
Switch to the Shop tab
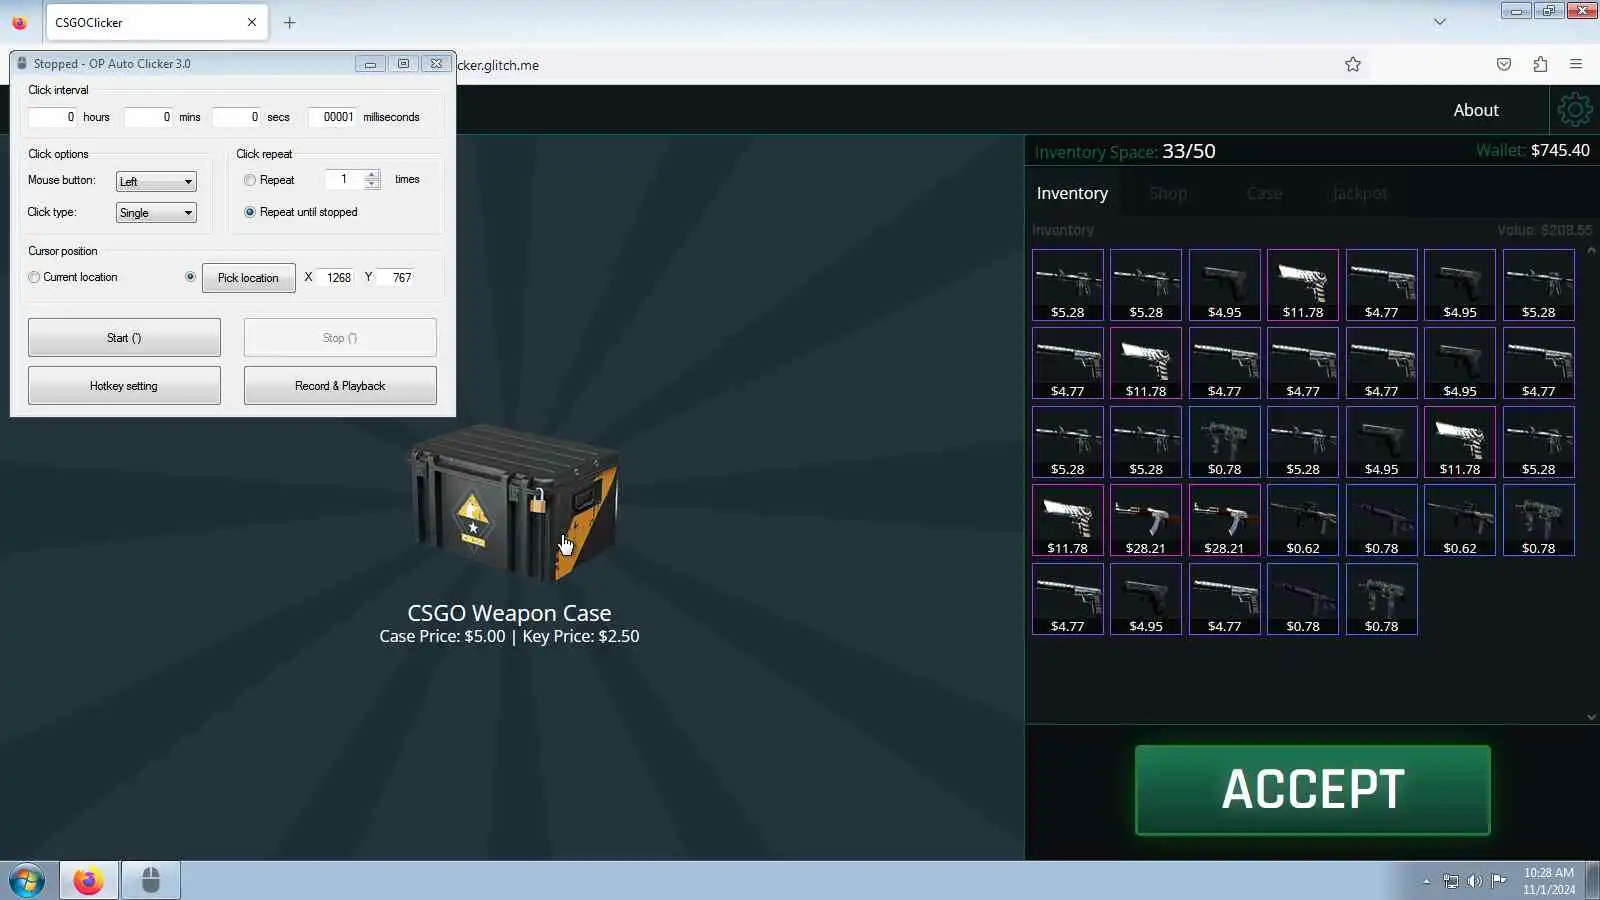1168,193
